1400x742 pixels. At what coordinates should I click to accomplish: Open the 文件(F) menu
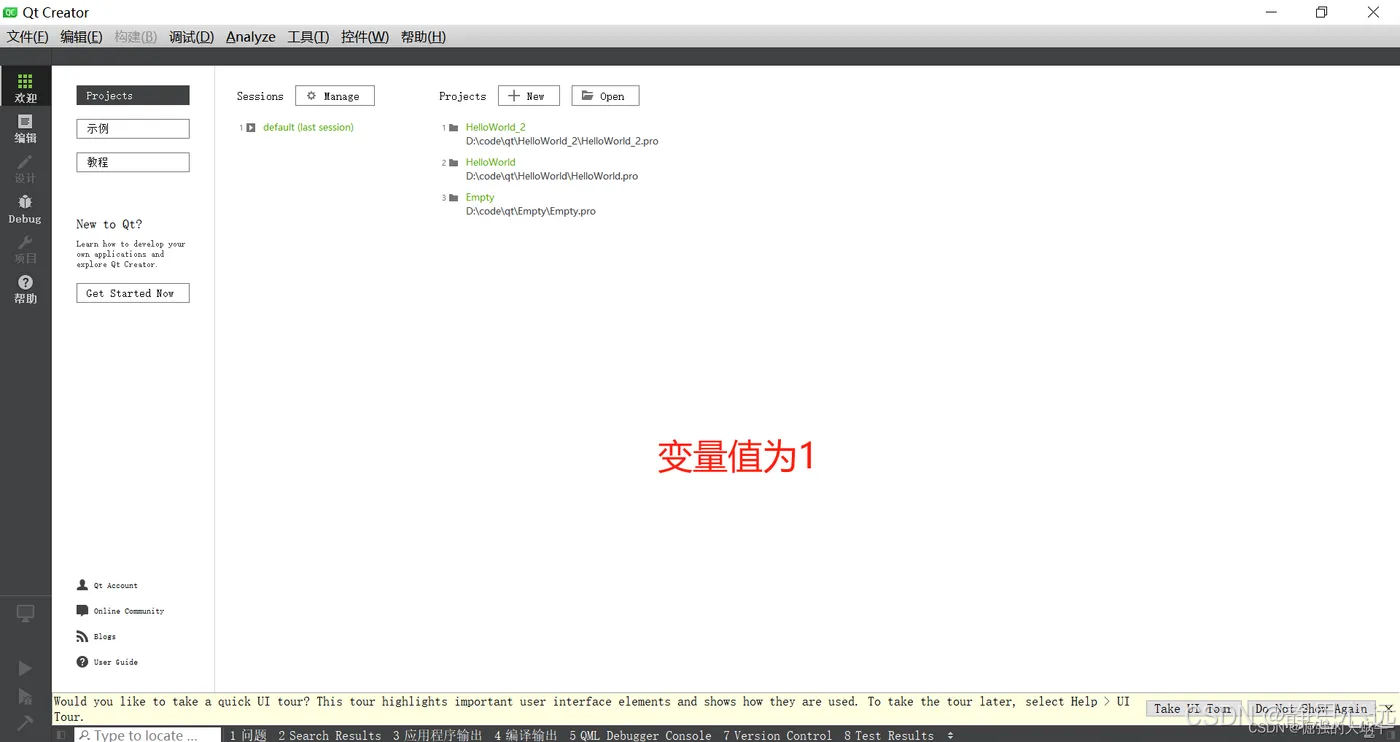[x=27, y=37]
